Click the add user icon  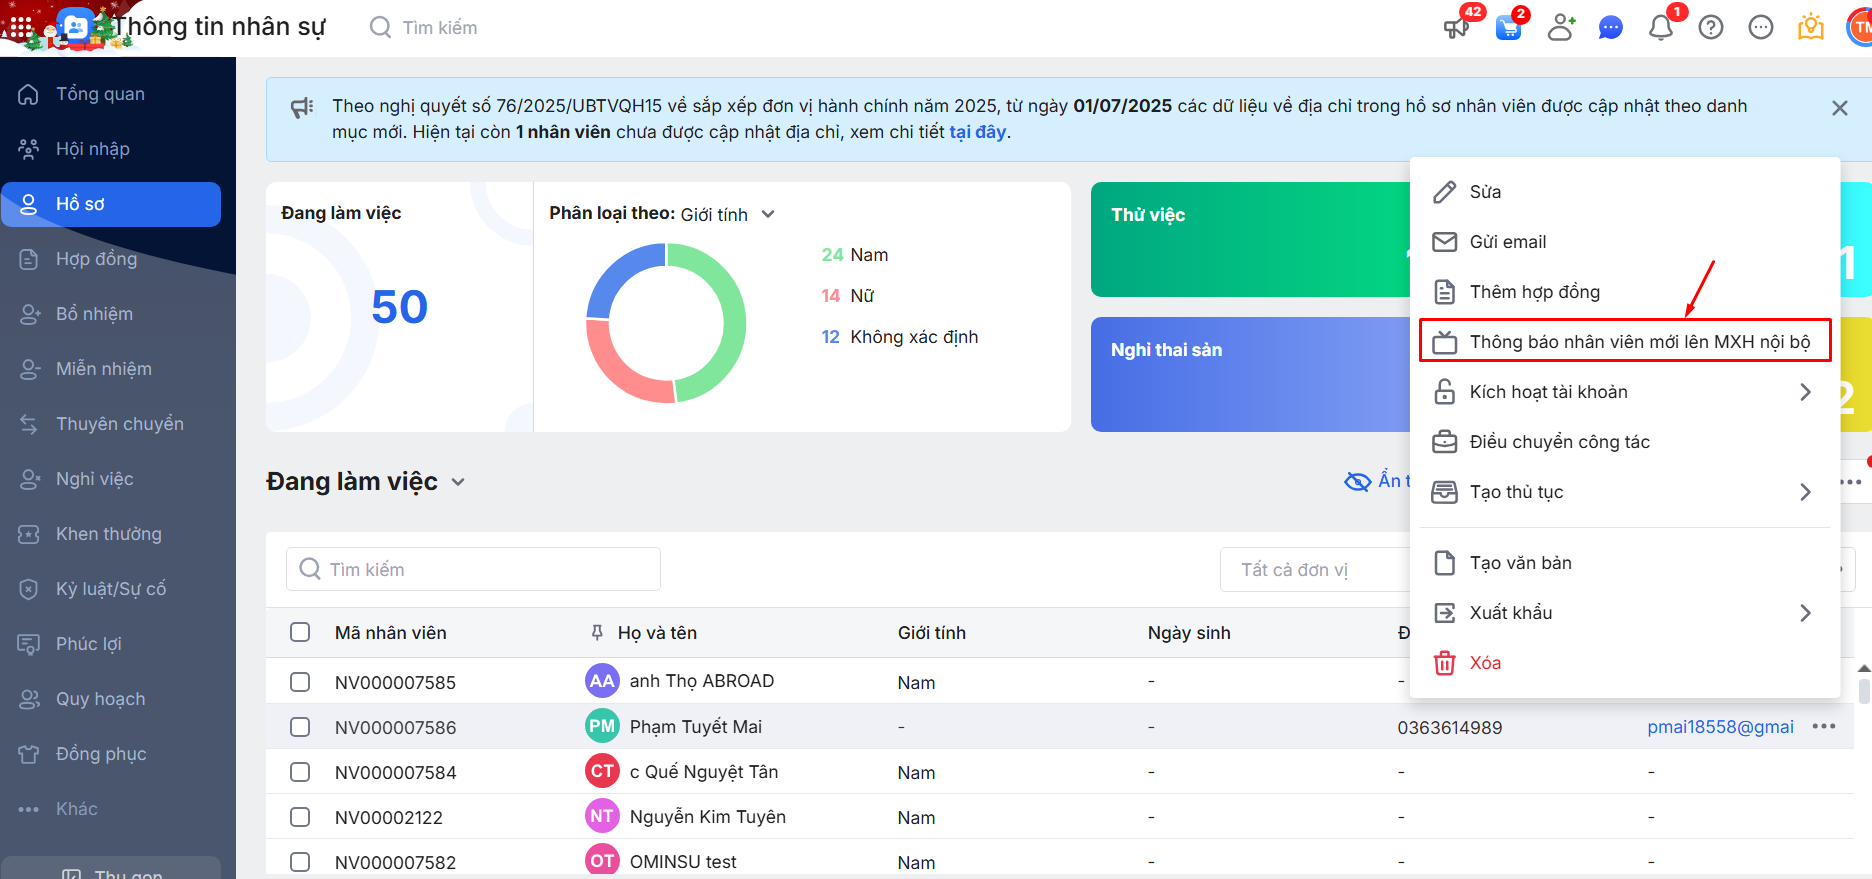(1560, 28)
